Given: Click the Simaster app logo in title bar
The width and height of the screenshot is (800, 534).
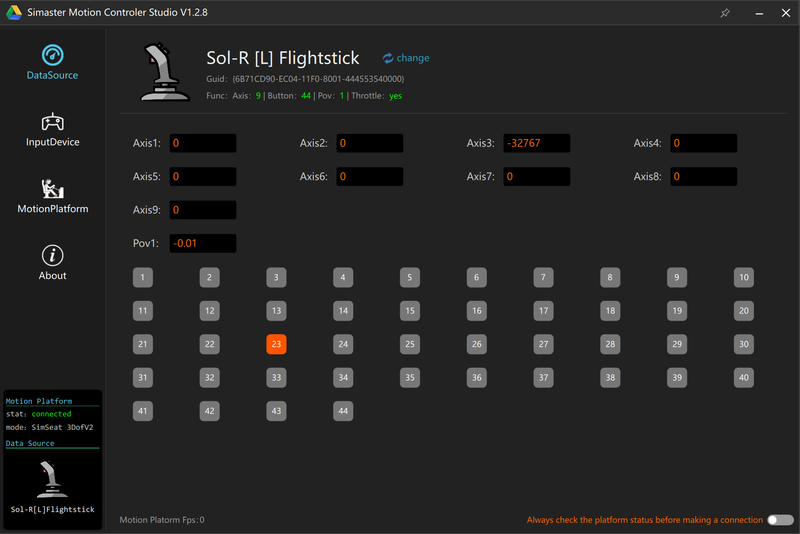Looking at the screenshot, I should (14, 13).
